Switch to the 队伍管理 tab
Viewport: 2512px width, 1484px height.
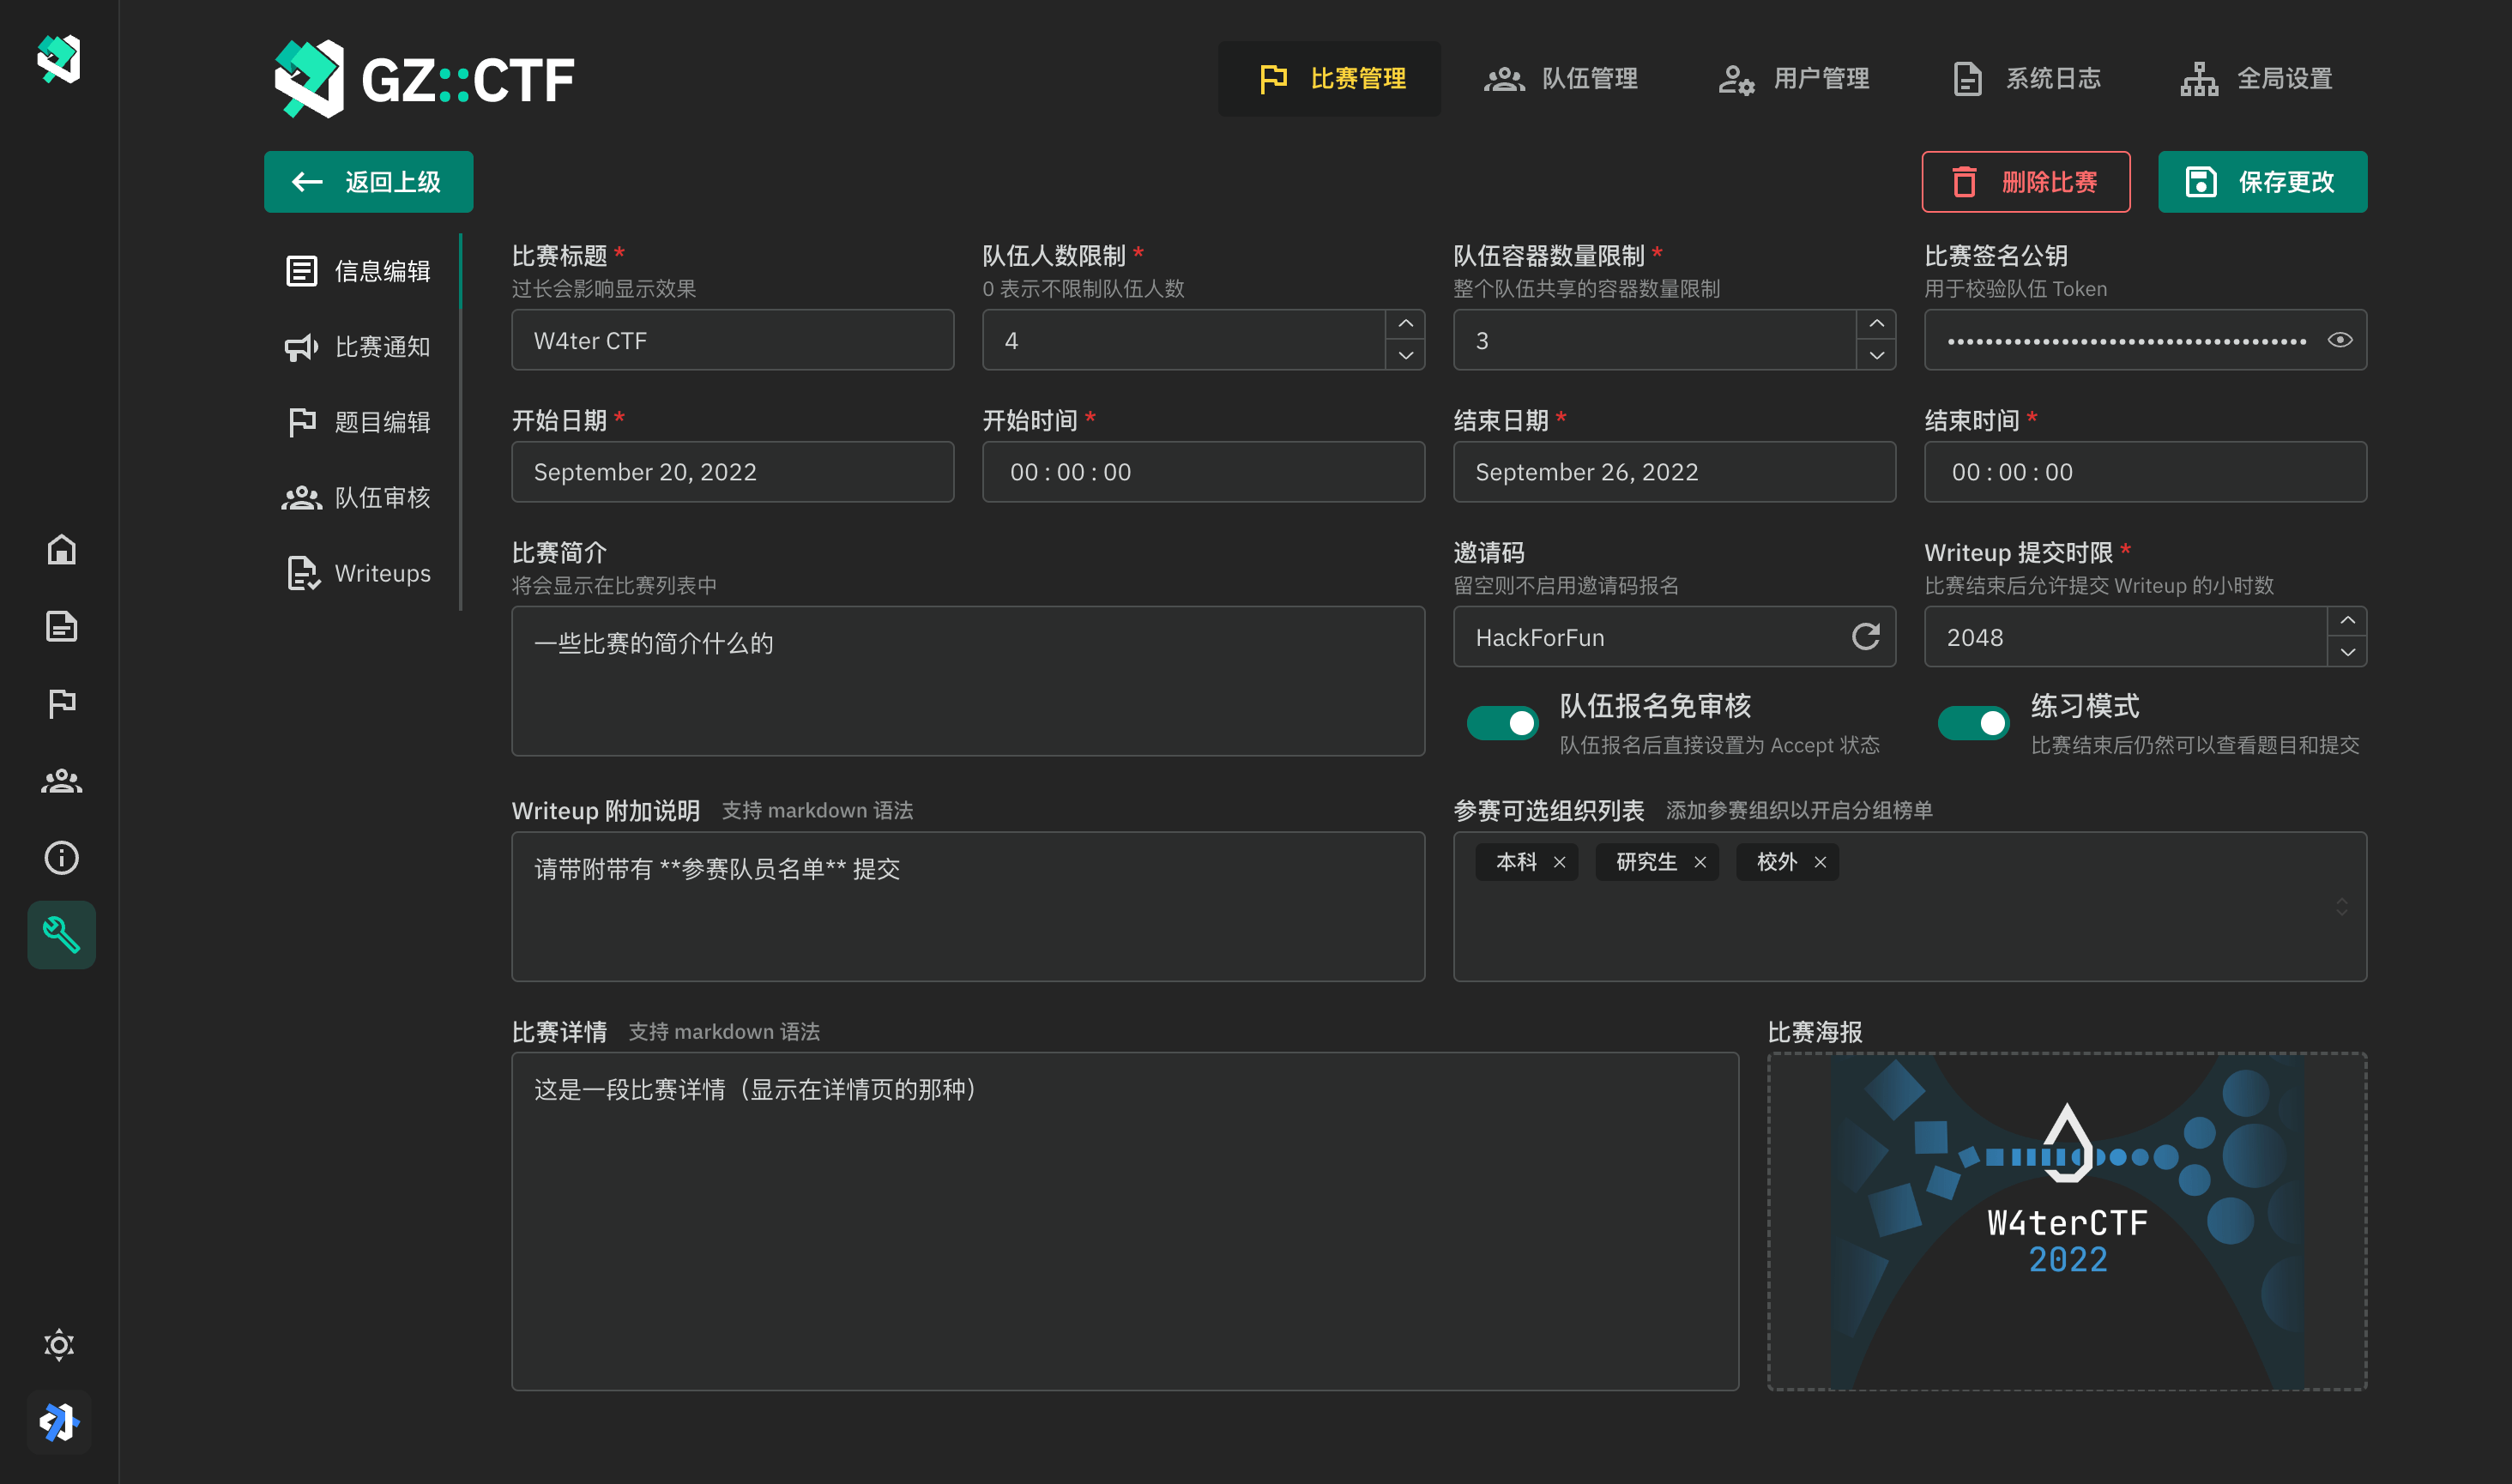(1560, 79)
